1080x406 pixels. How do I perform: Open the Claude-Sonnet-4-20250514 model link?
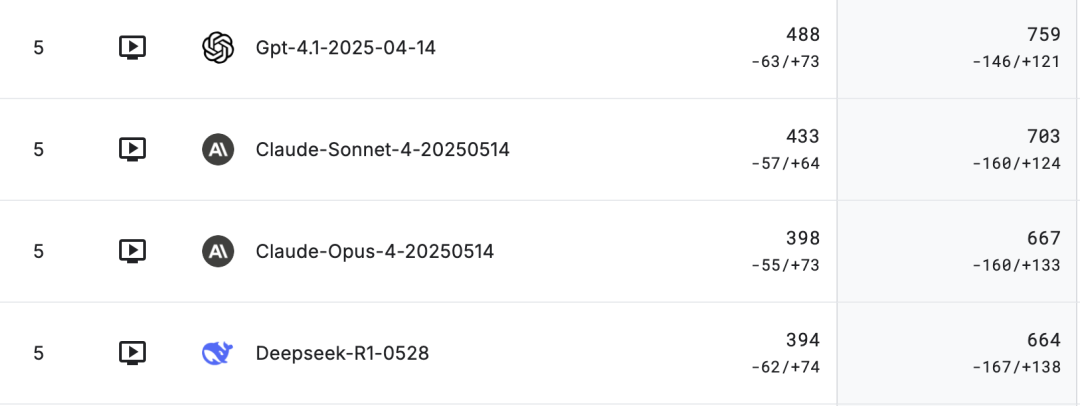382,150
